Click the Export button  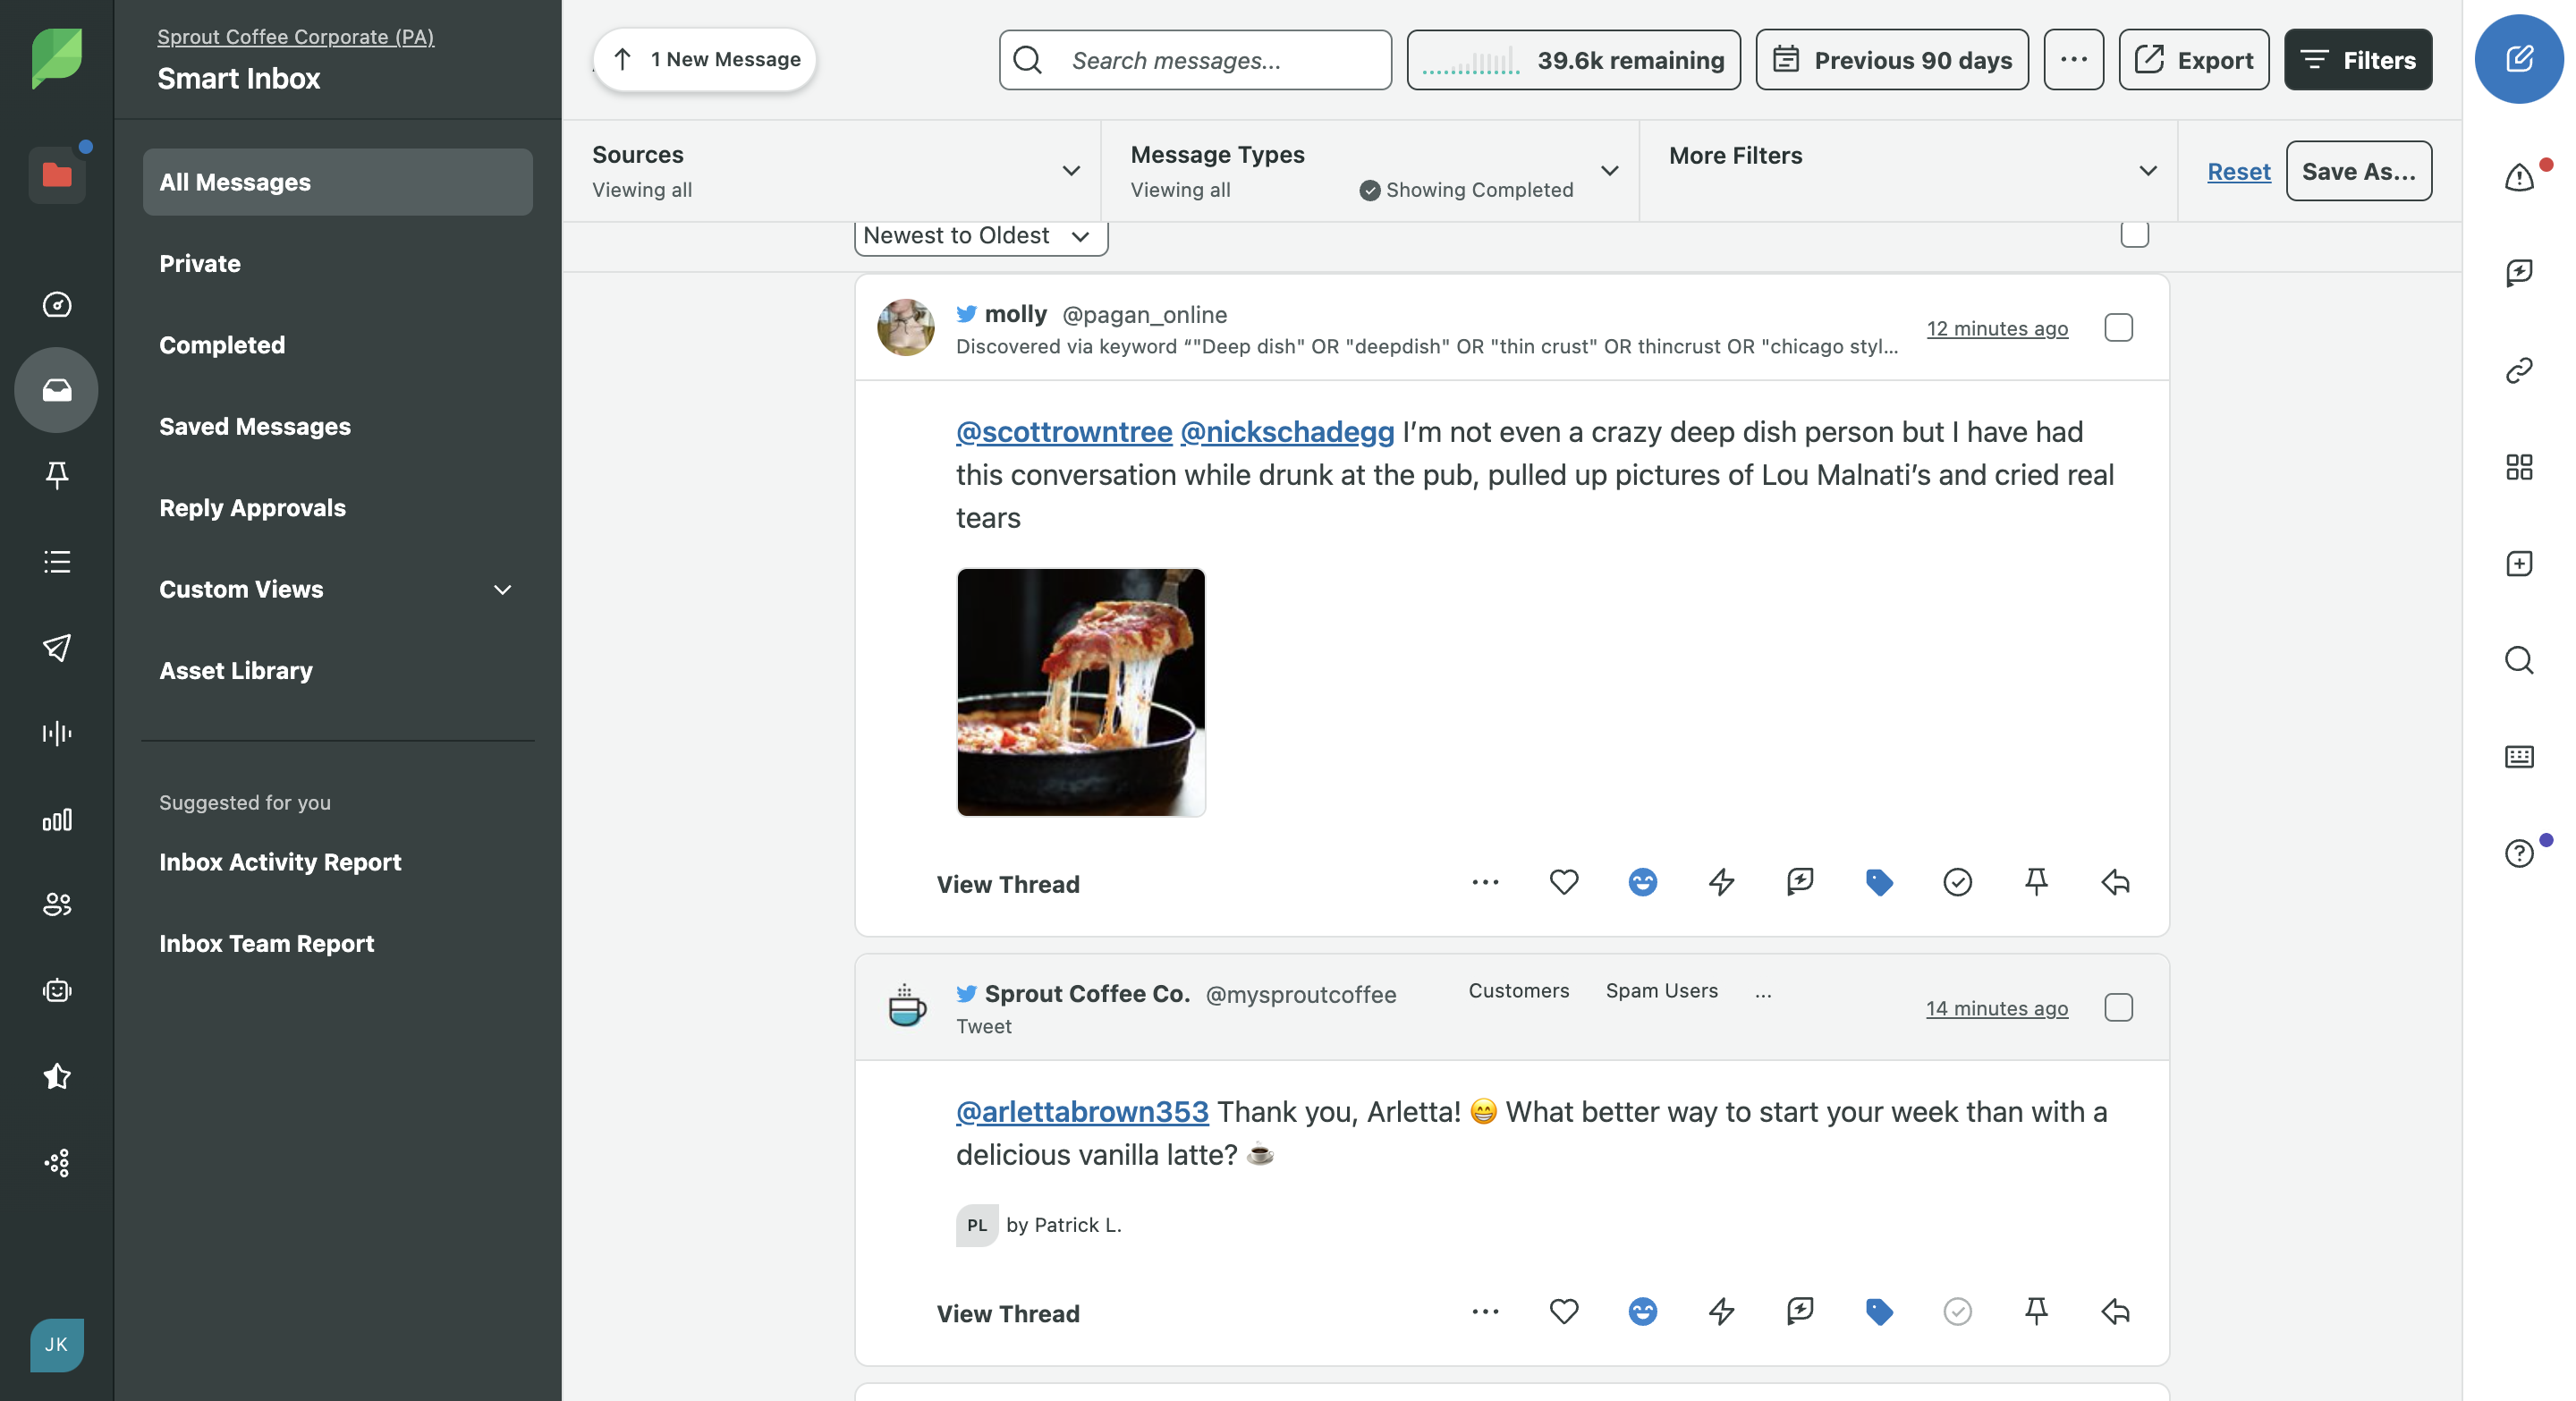point(2193,60)
